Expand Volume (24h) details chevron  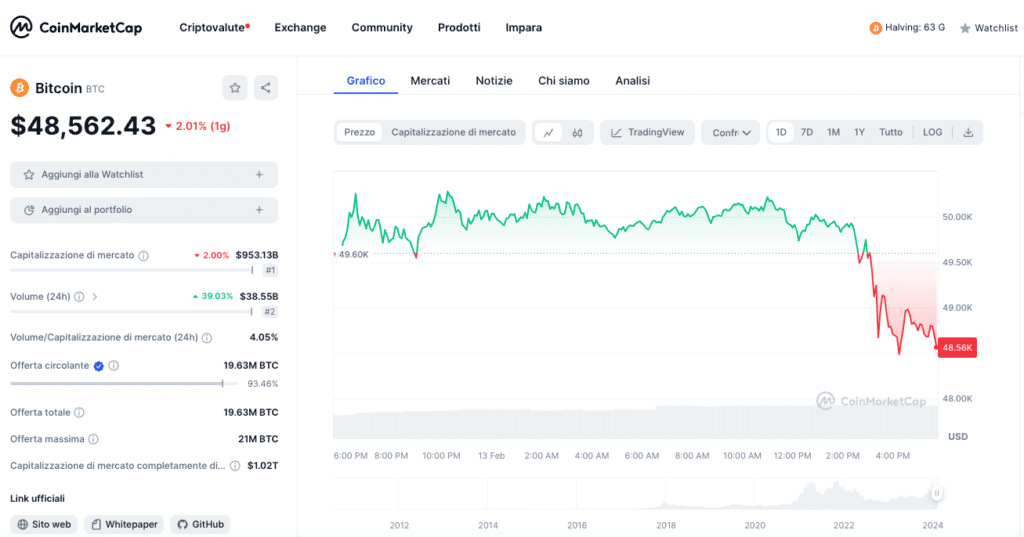coord(95,297)
